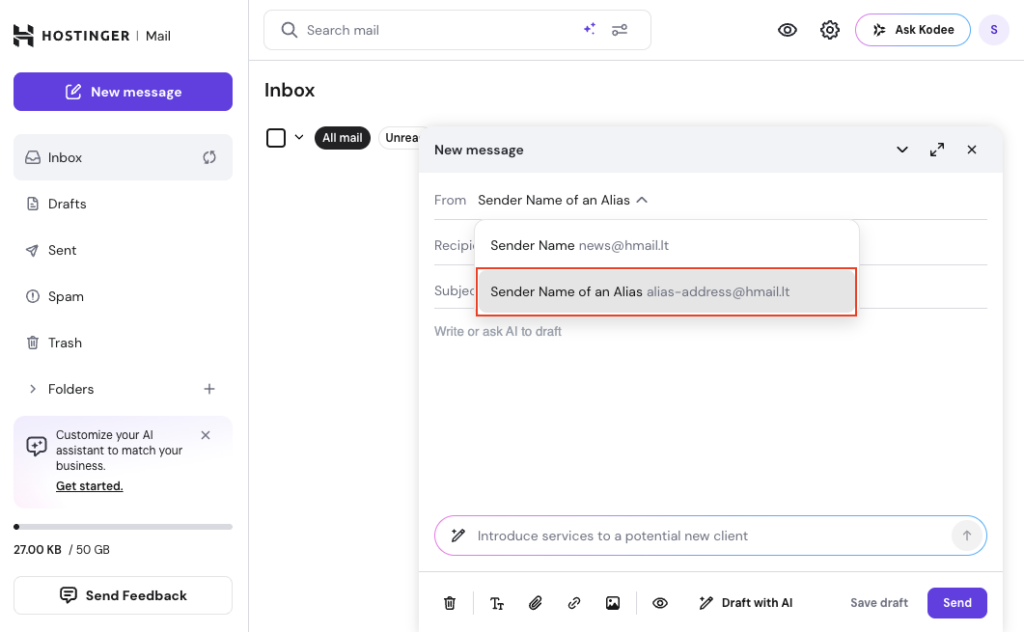Click the insert link icon
Screen dimensions: 1024x632
click(x=574, y=603)
